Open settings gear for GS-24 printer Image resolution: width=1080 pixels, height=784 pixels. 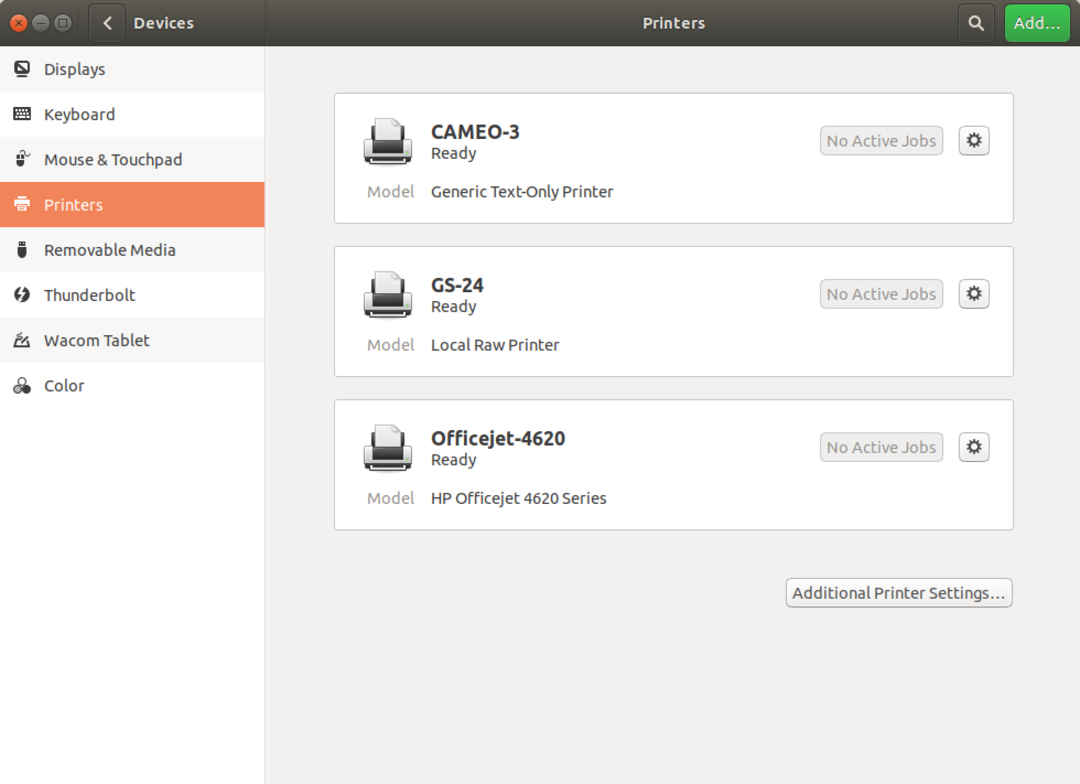click(x=974, y=294)
